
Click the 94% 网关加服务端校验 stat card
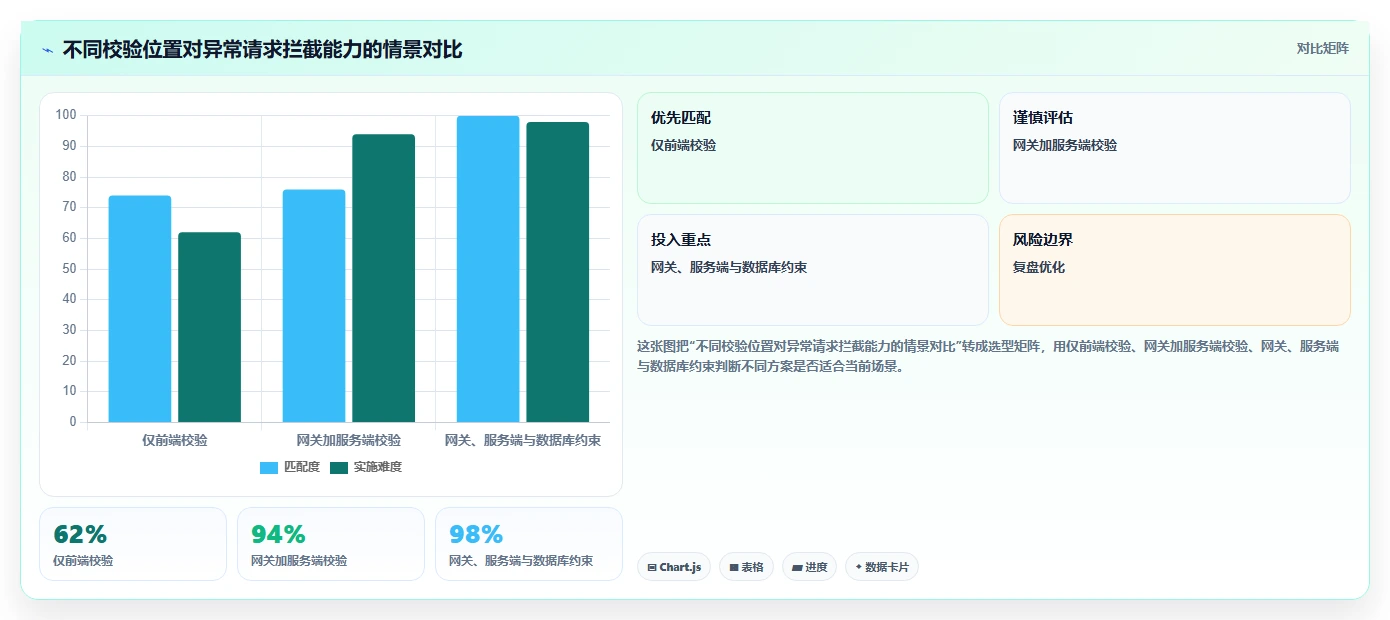point(331,544)
